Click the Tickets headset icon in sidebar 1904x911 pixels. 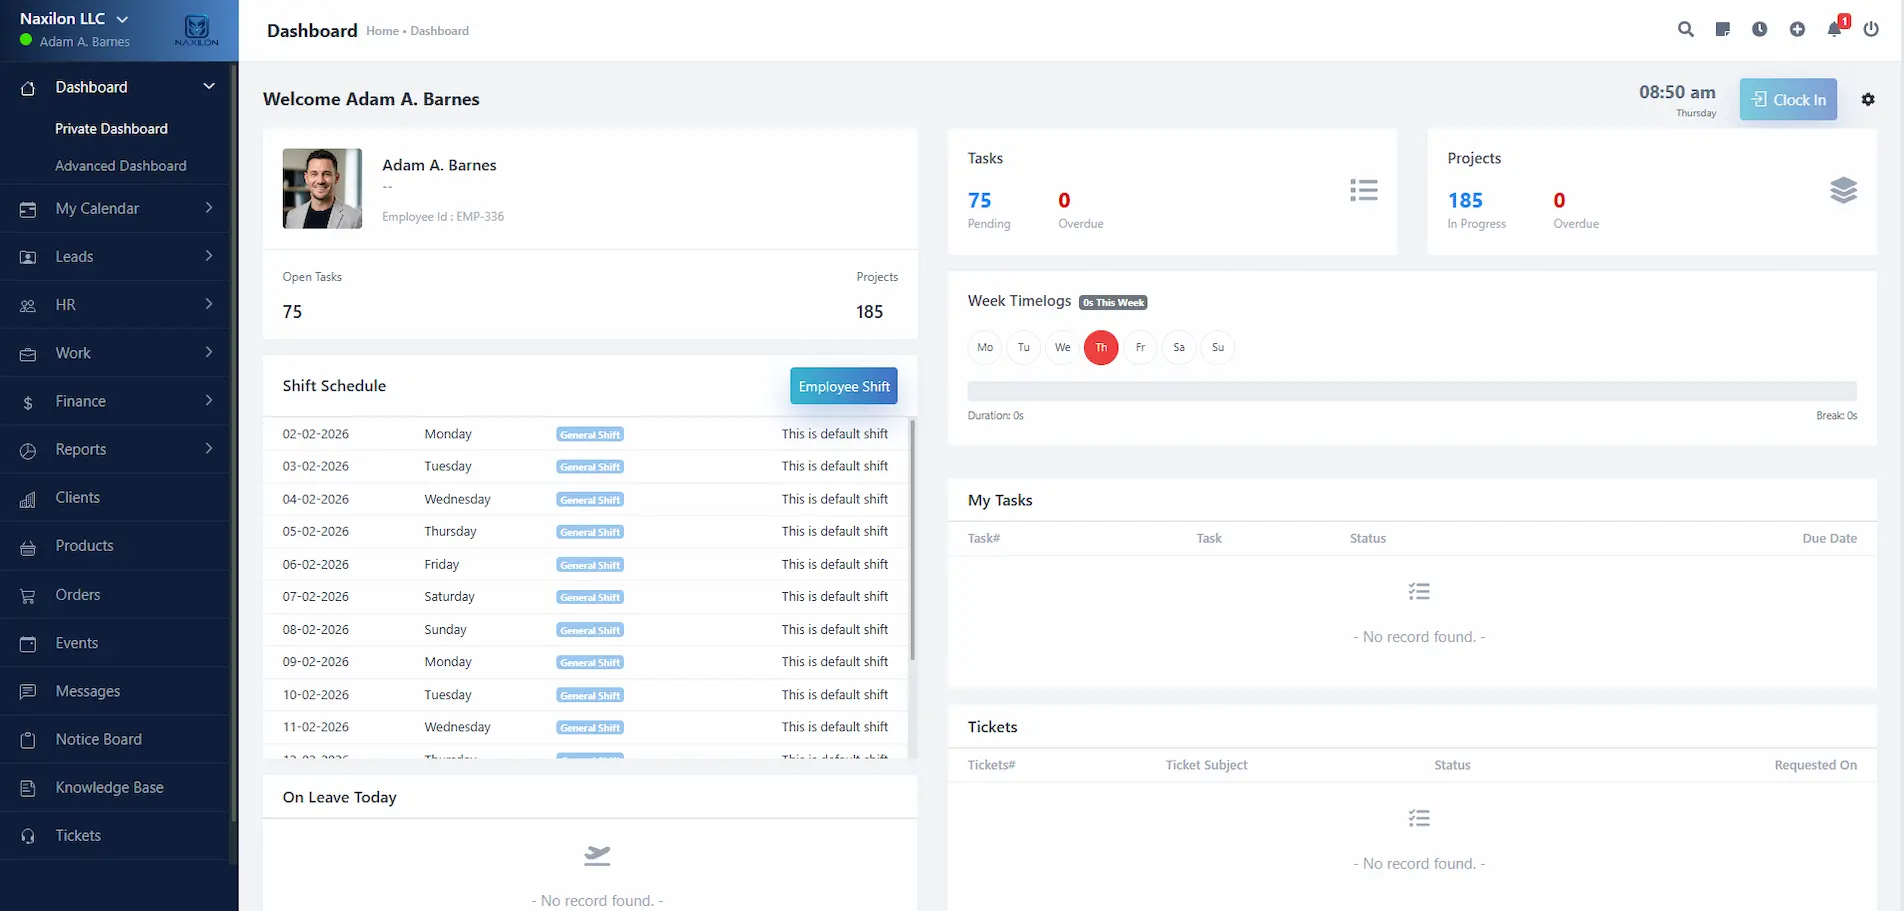28,836
